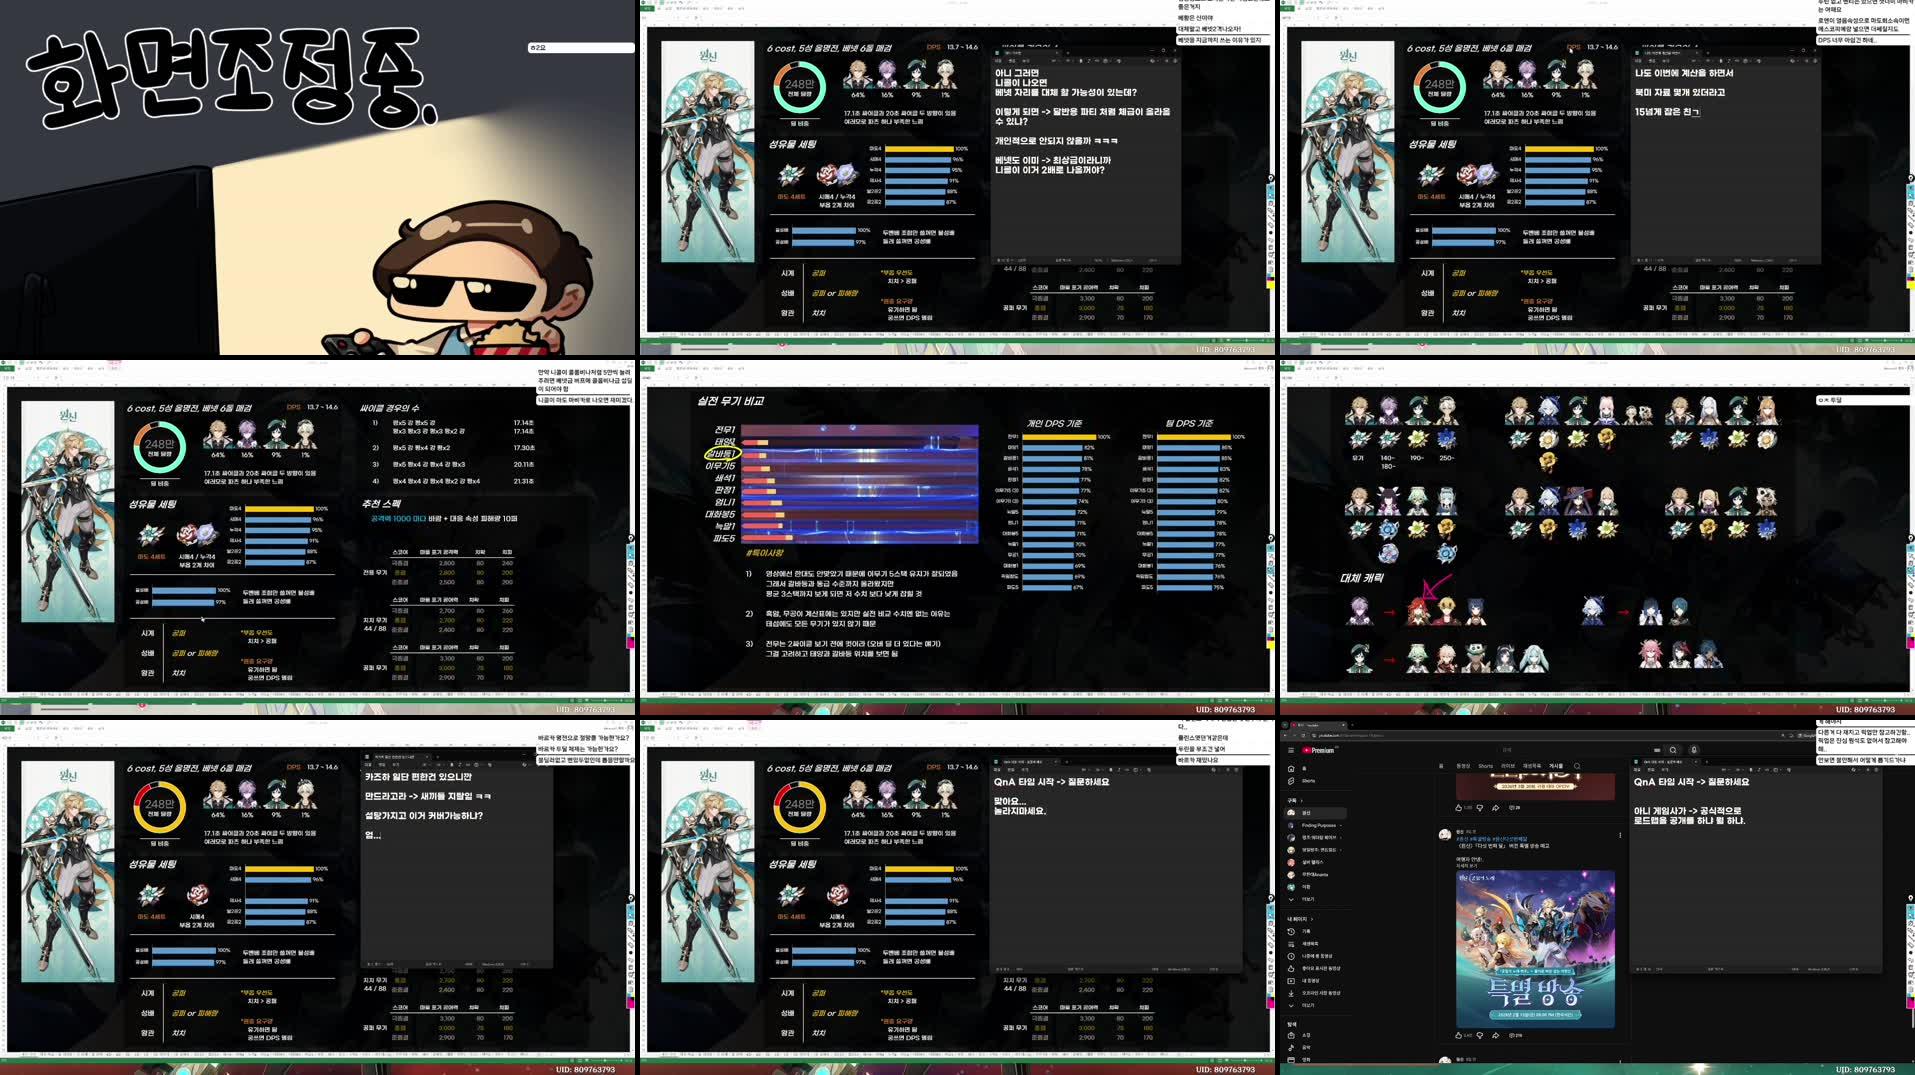Switch to the 재생목록 channel tab

(x=1533, y=766)
